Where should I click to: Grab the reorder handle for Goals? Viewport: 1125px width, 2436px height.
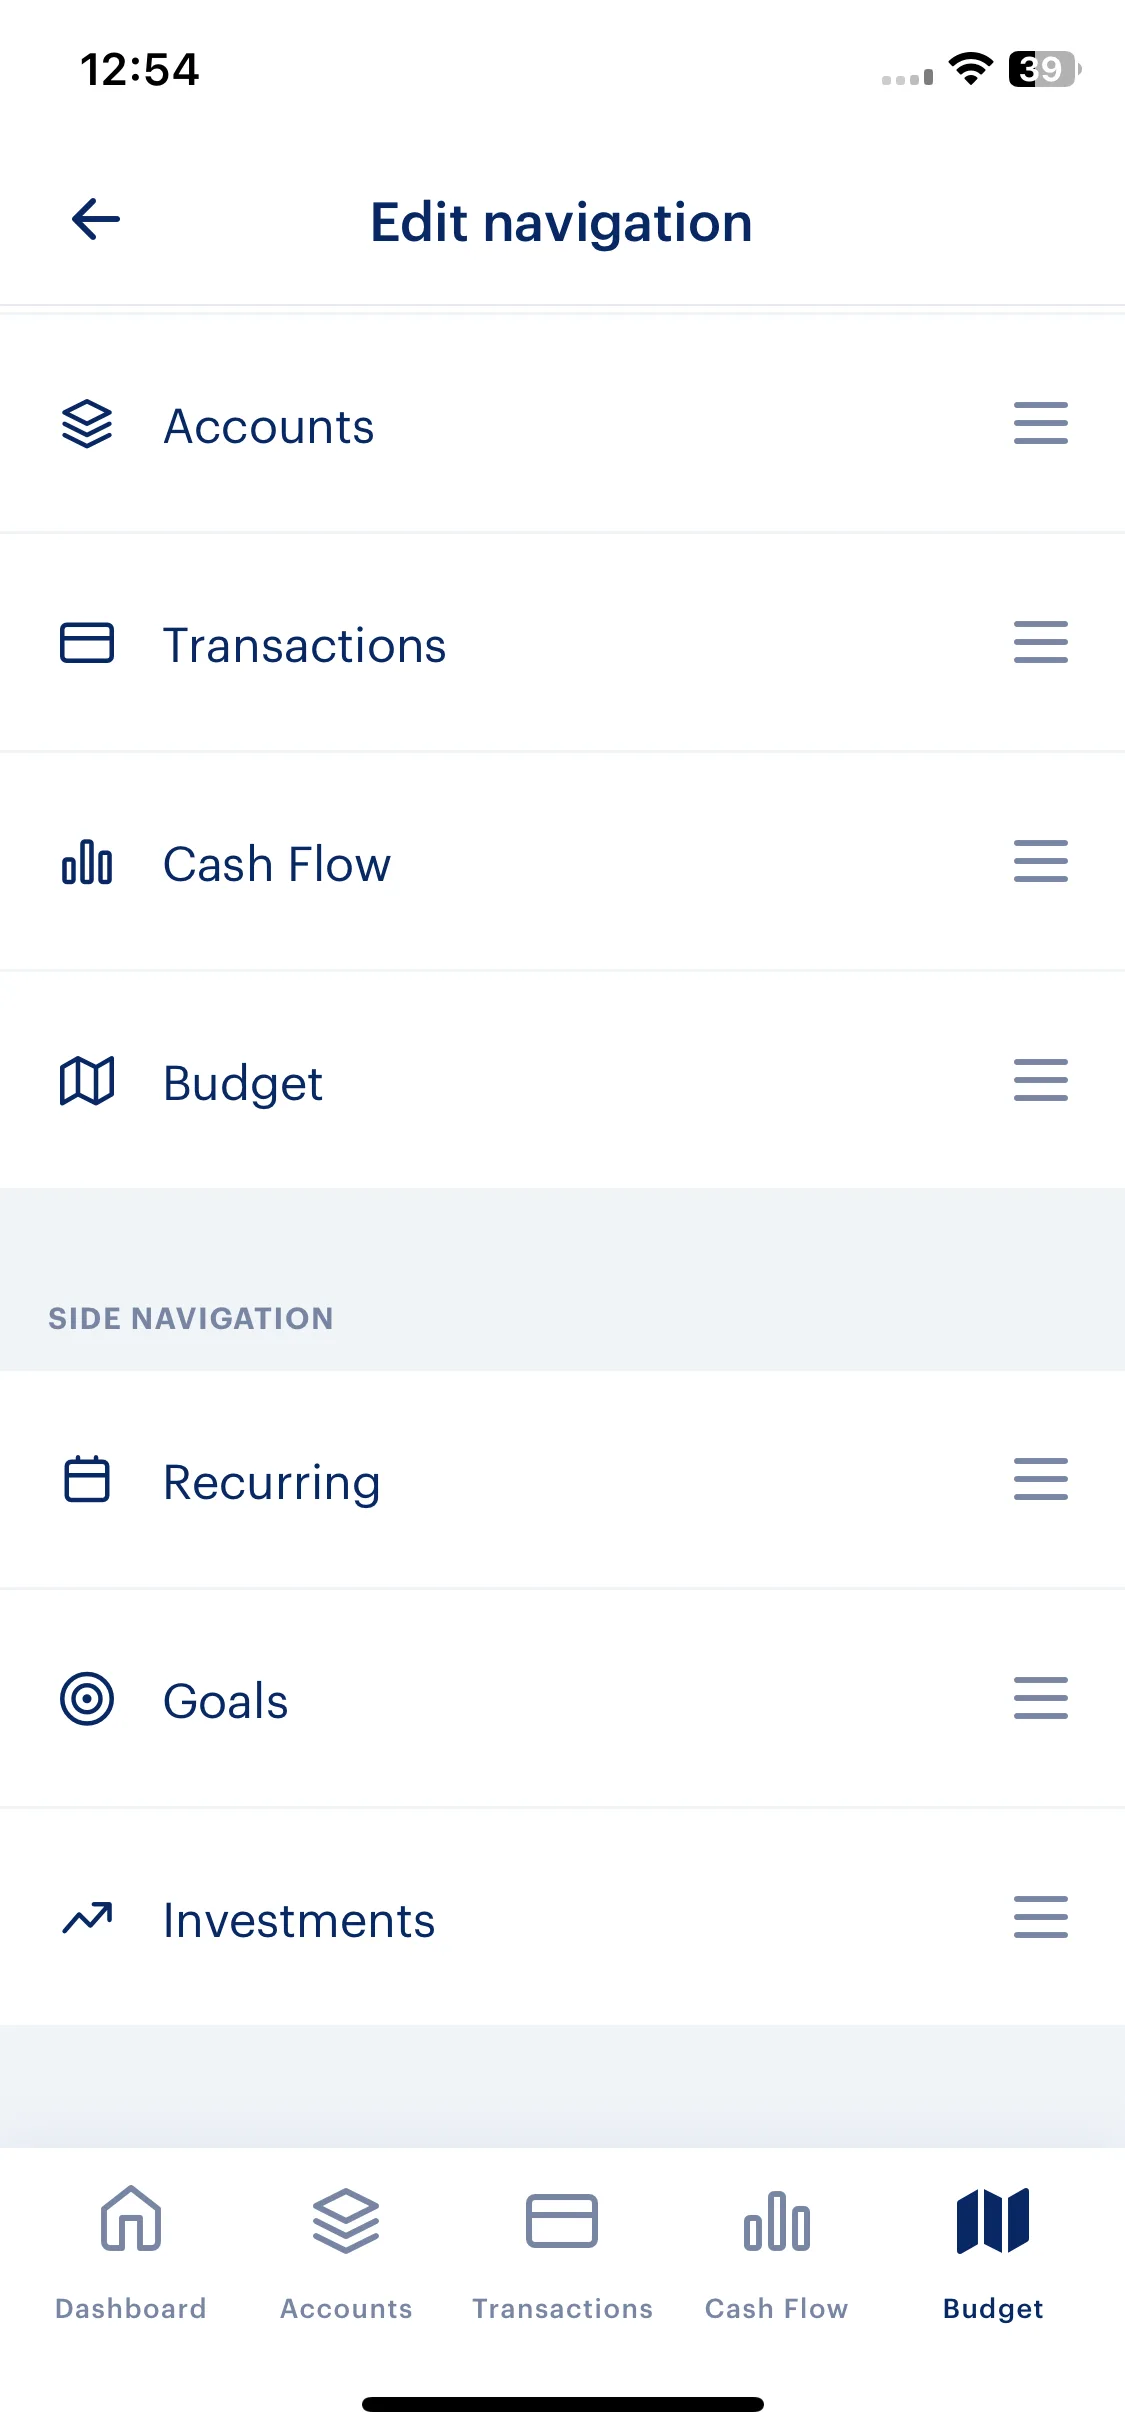(1041, 1698)
